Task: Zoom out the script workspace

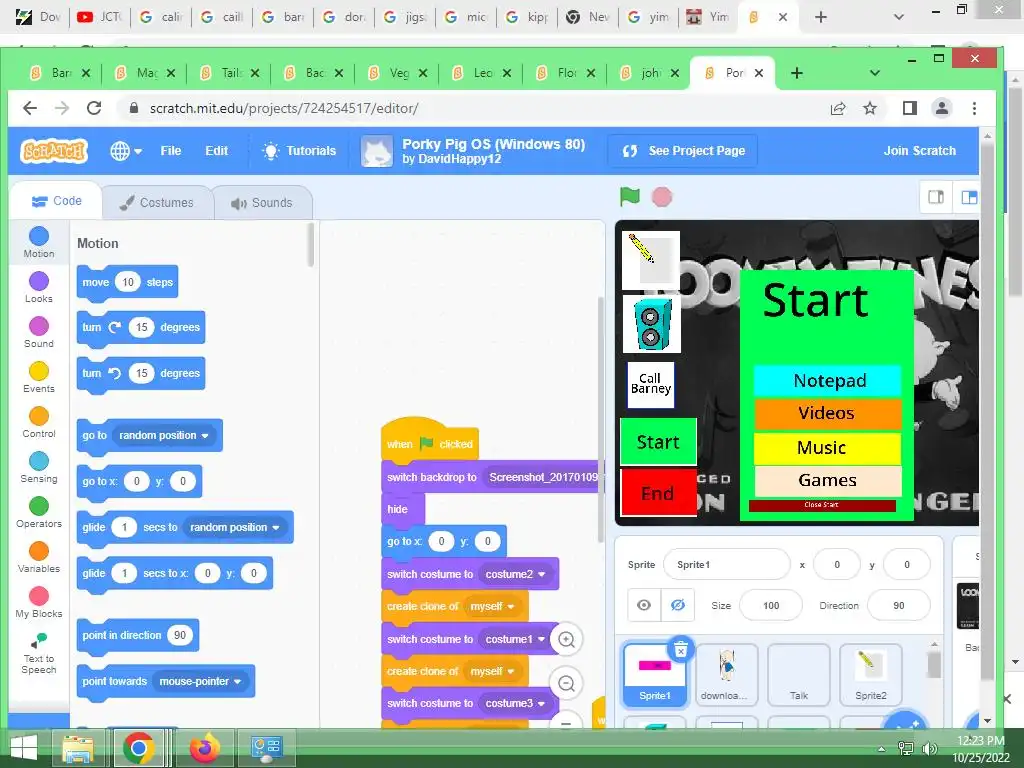Action: pos(566,684)
